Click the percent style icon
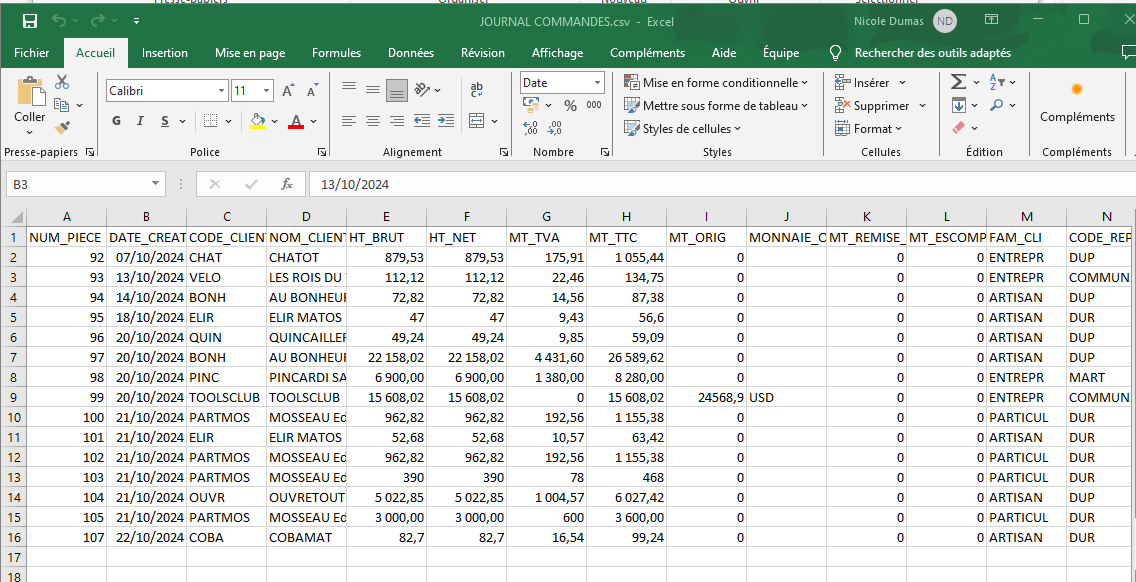This screenshot has width=1136, height=582. (570, 105)
